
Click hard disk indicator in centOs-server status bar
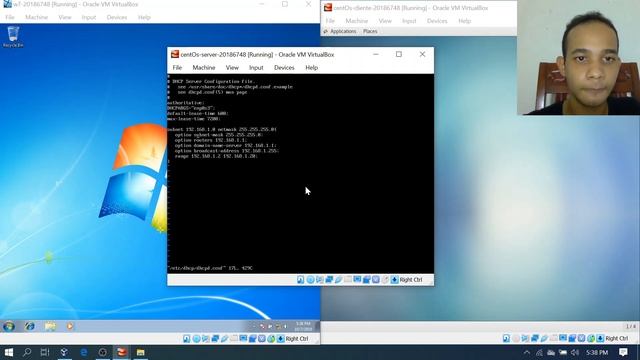(x=301, y=280)
